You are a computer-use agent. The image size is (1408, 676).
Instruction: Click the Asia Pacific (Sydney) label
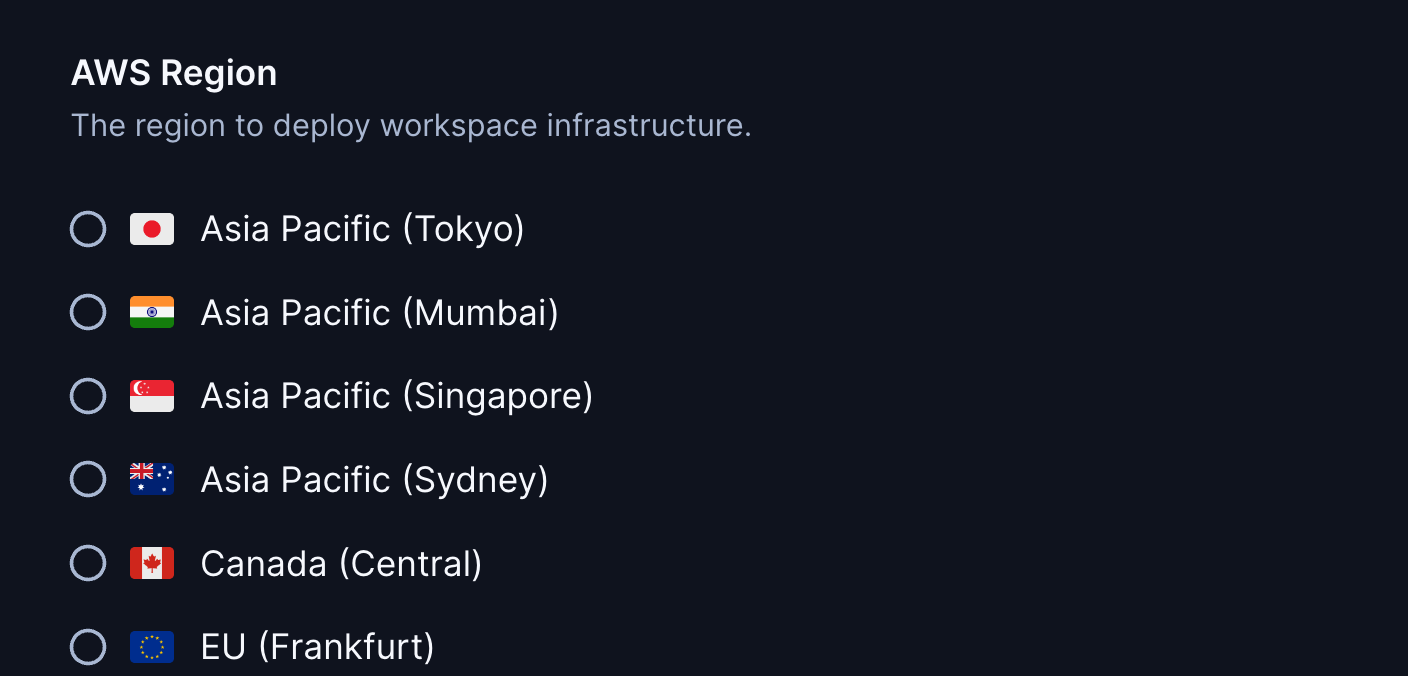click(x=374, y=479)
